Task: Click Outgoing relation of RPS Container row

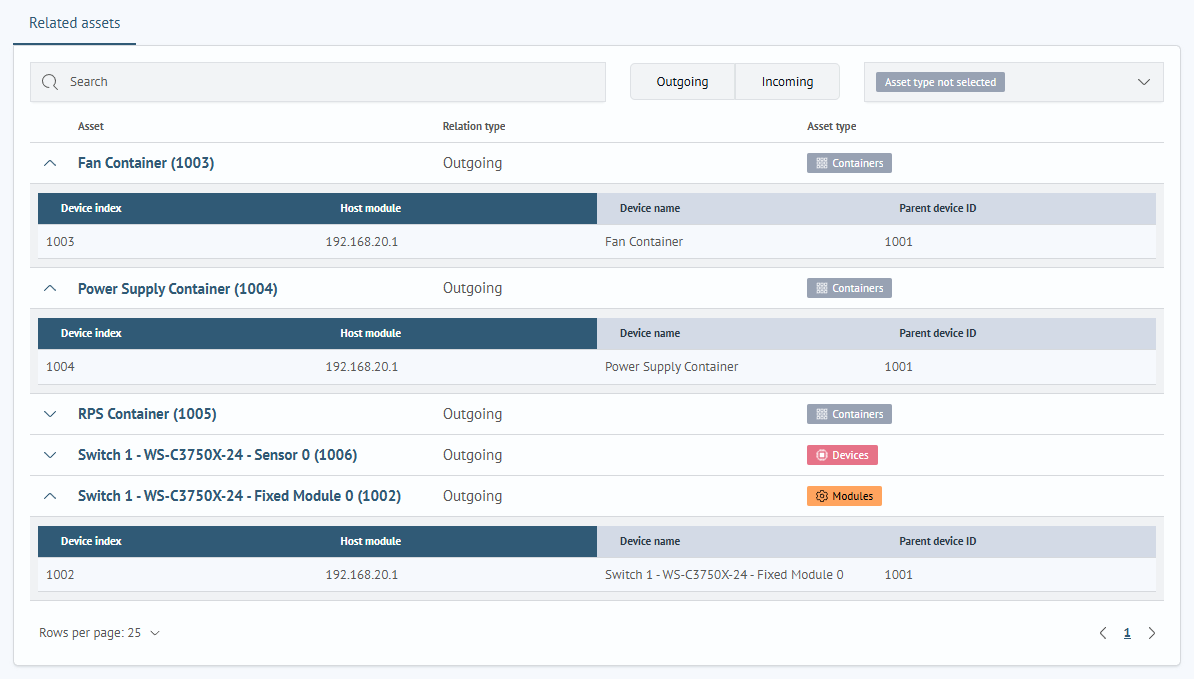Action: coord(472,414)
